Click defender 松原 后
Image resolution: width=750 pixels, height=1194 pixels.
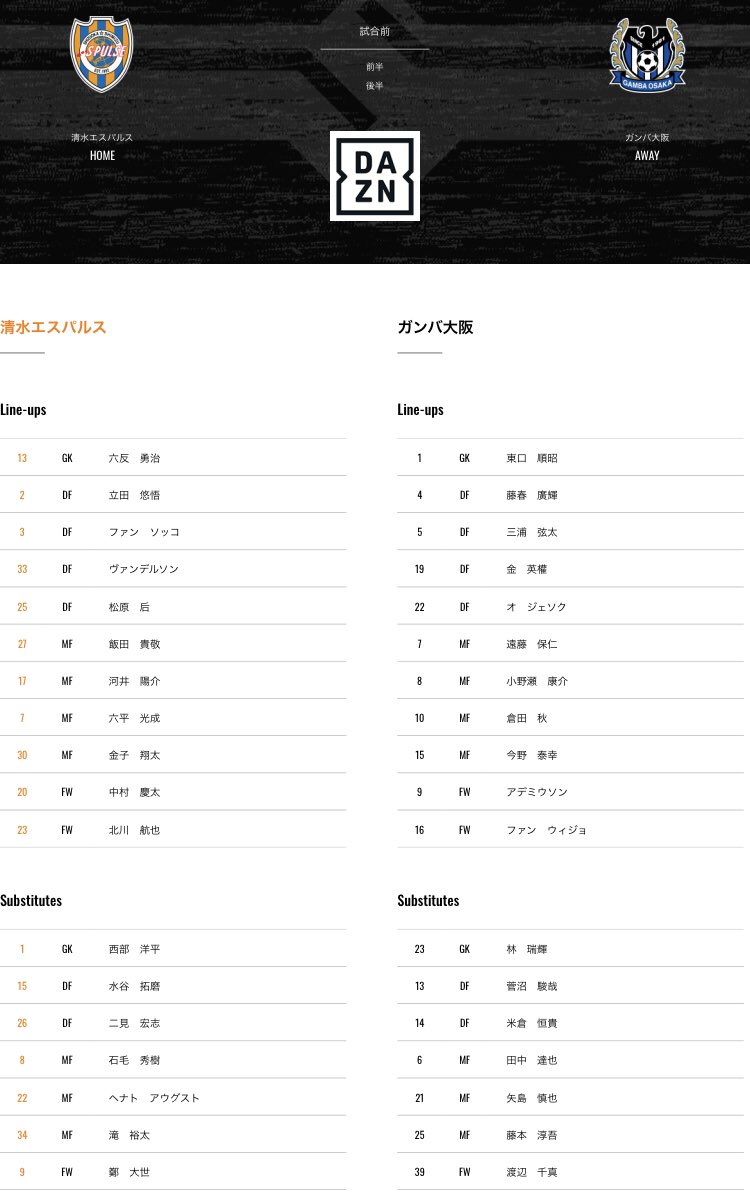click(x=129, y=607)
